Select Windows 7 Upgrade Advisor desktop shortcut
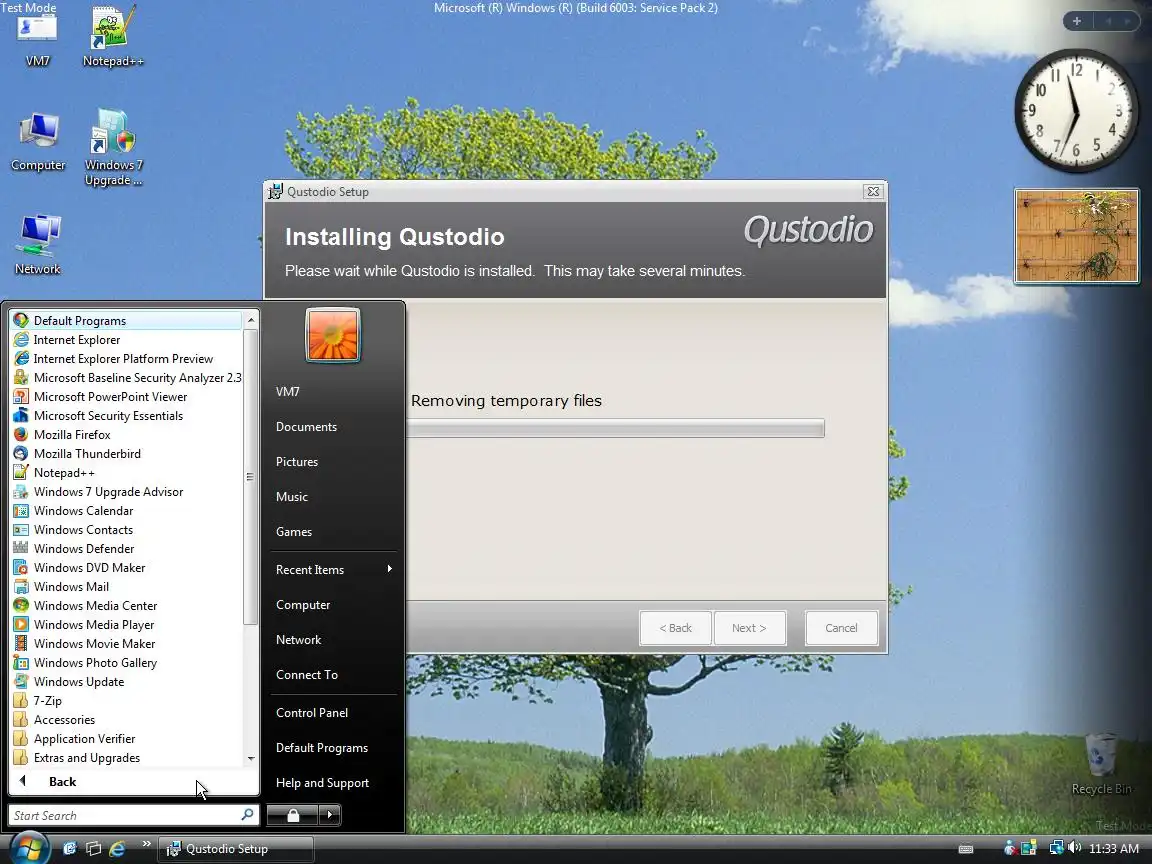 click(113, 148)
